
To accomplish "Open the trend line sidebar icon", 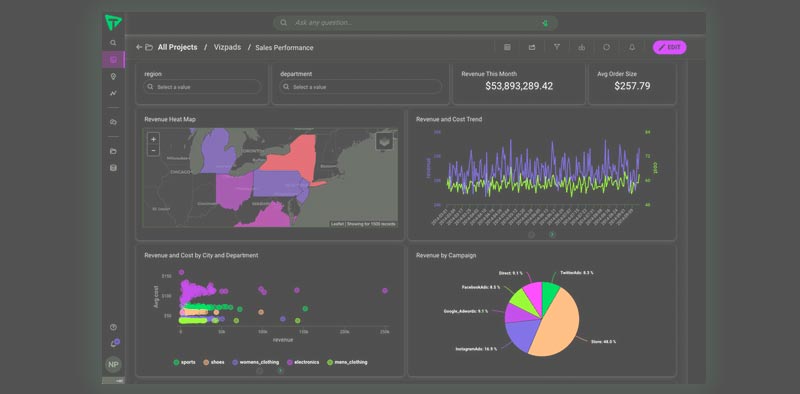I will pyautogui.click(x=113, y=93).
